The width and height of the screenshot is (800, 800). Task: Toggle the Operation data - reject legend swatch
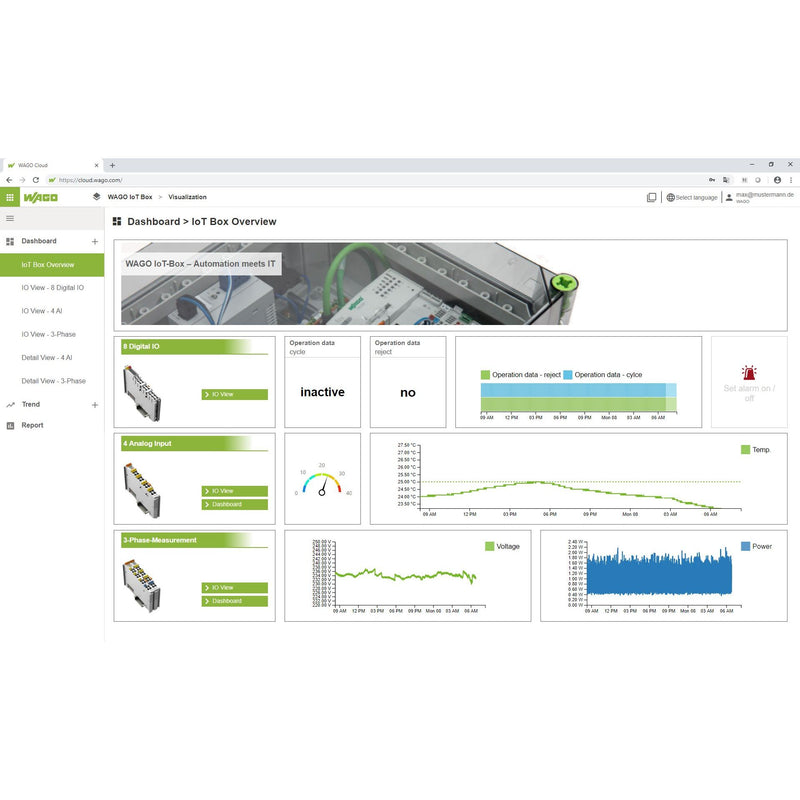[485, 375]
